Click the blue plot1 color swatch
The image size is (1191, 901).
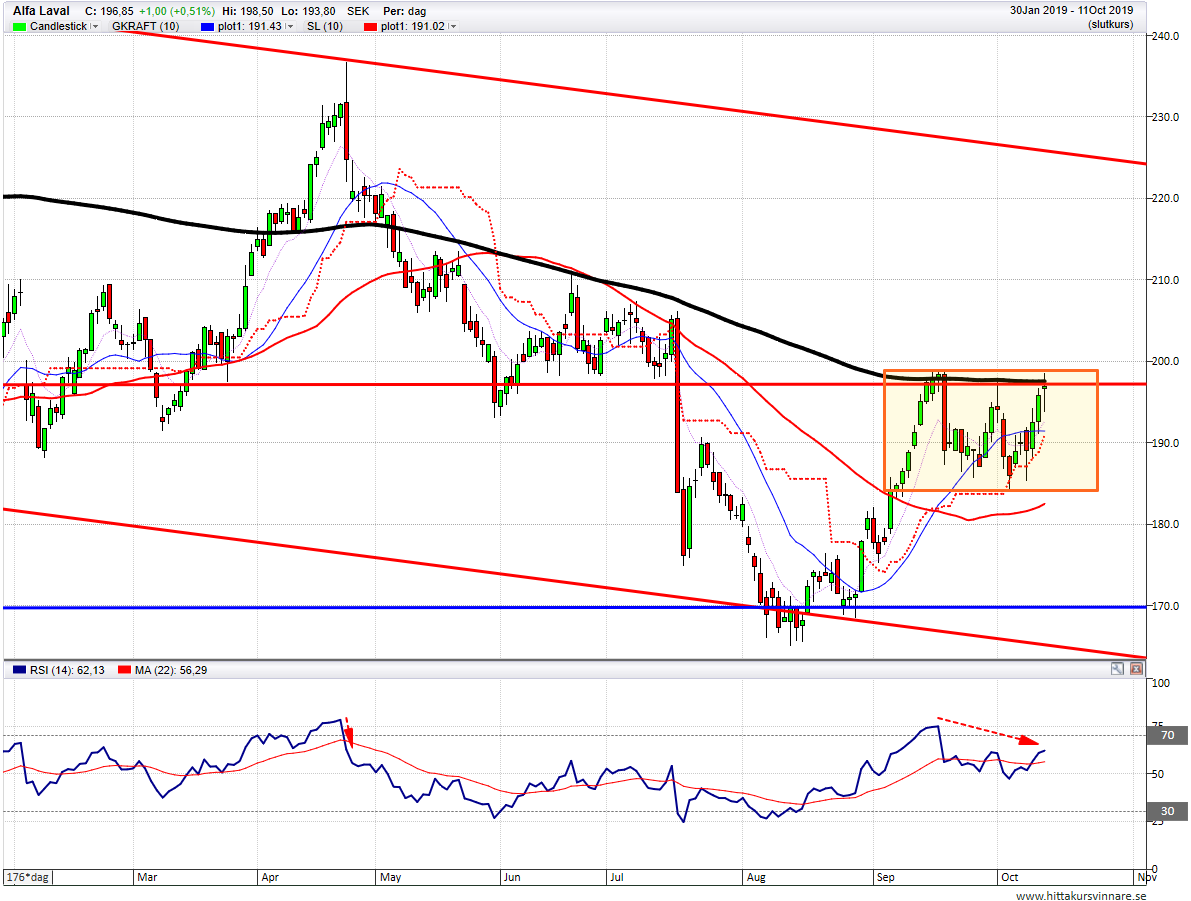pos(207,26)
